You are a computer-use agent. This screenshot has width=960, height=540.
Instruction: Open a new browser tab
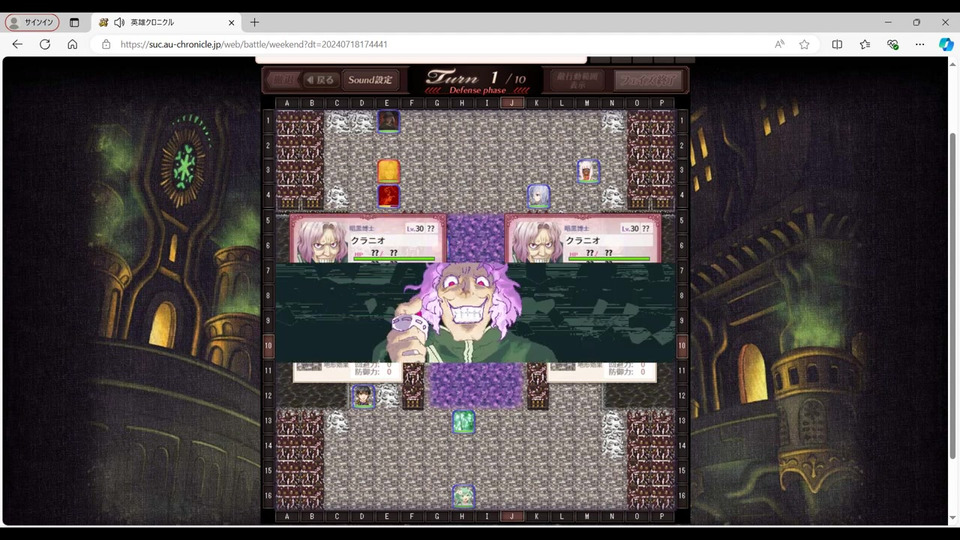[x=255, y=22]
